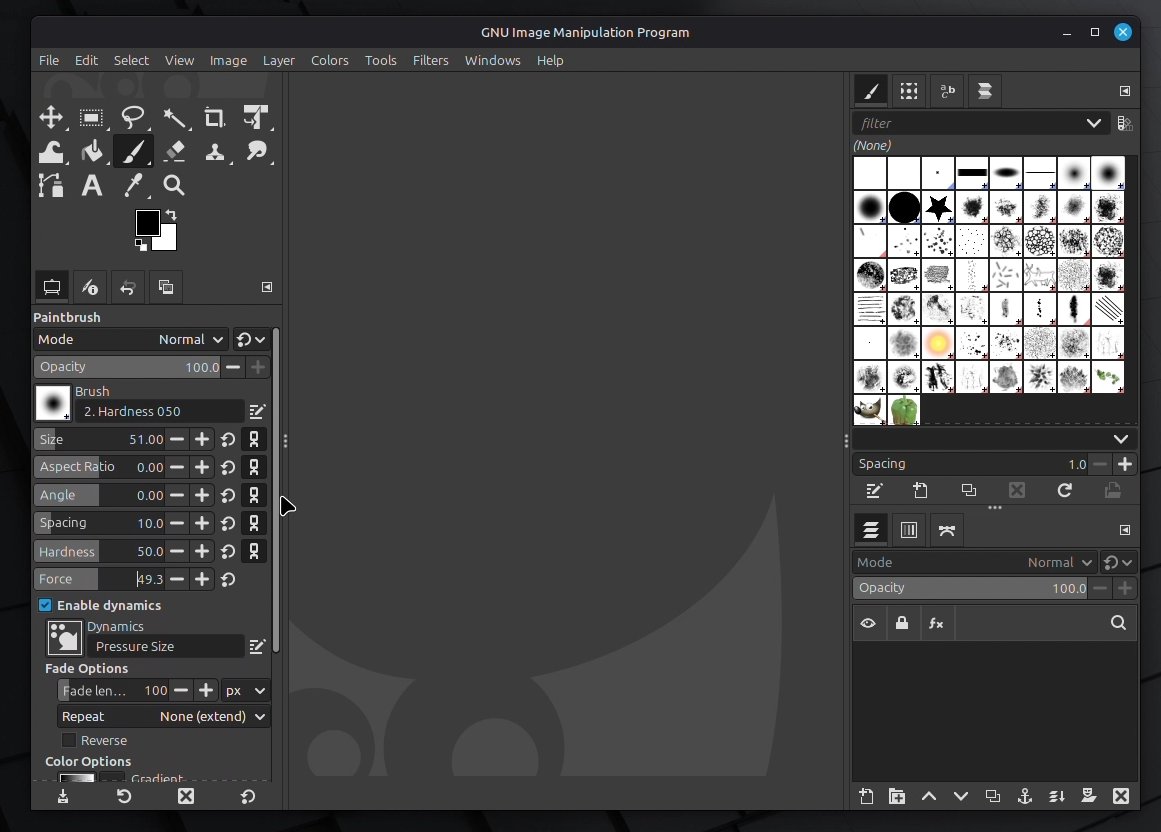
Task: Pick the Free Select lasso tool
Action: (133, 118)
